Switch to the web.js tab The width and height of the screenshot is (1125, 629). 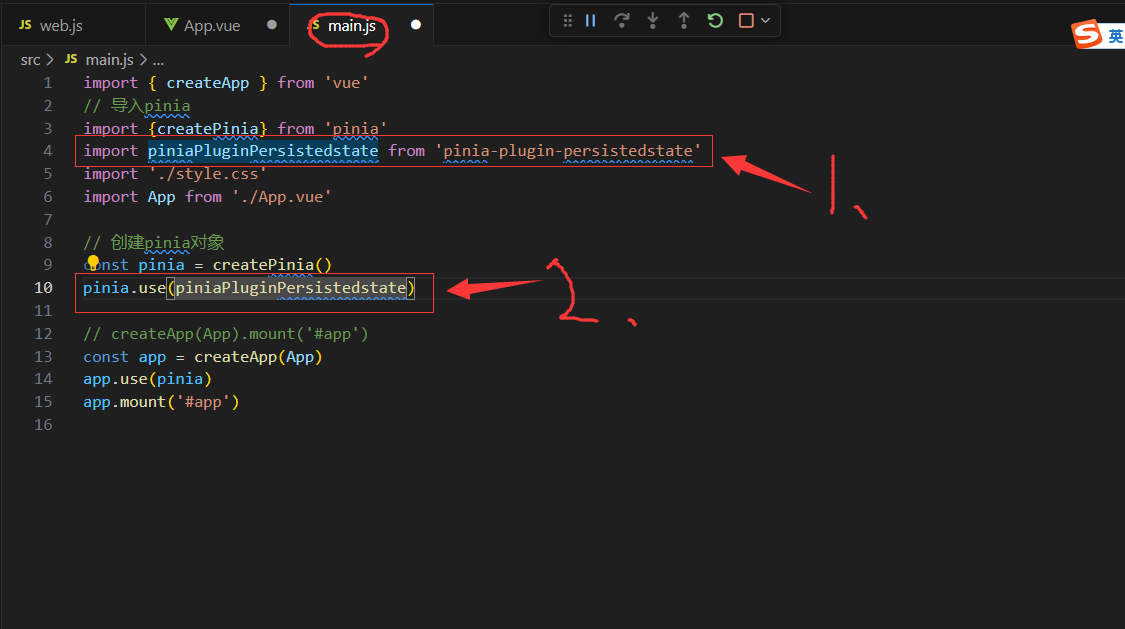[61, 26]
